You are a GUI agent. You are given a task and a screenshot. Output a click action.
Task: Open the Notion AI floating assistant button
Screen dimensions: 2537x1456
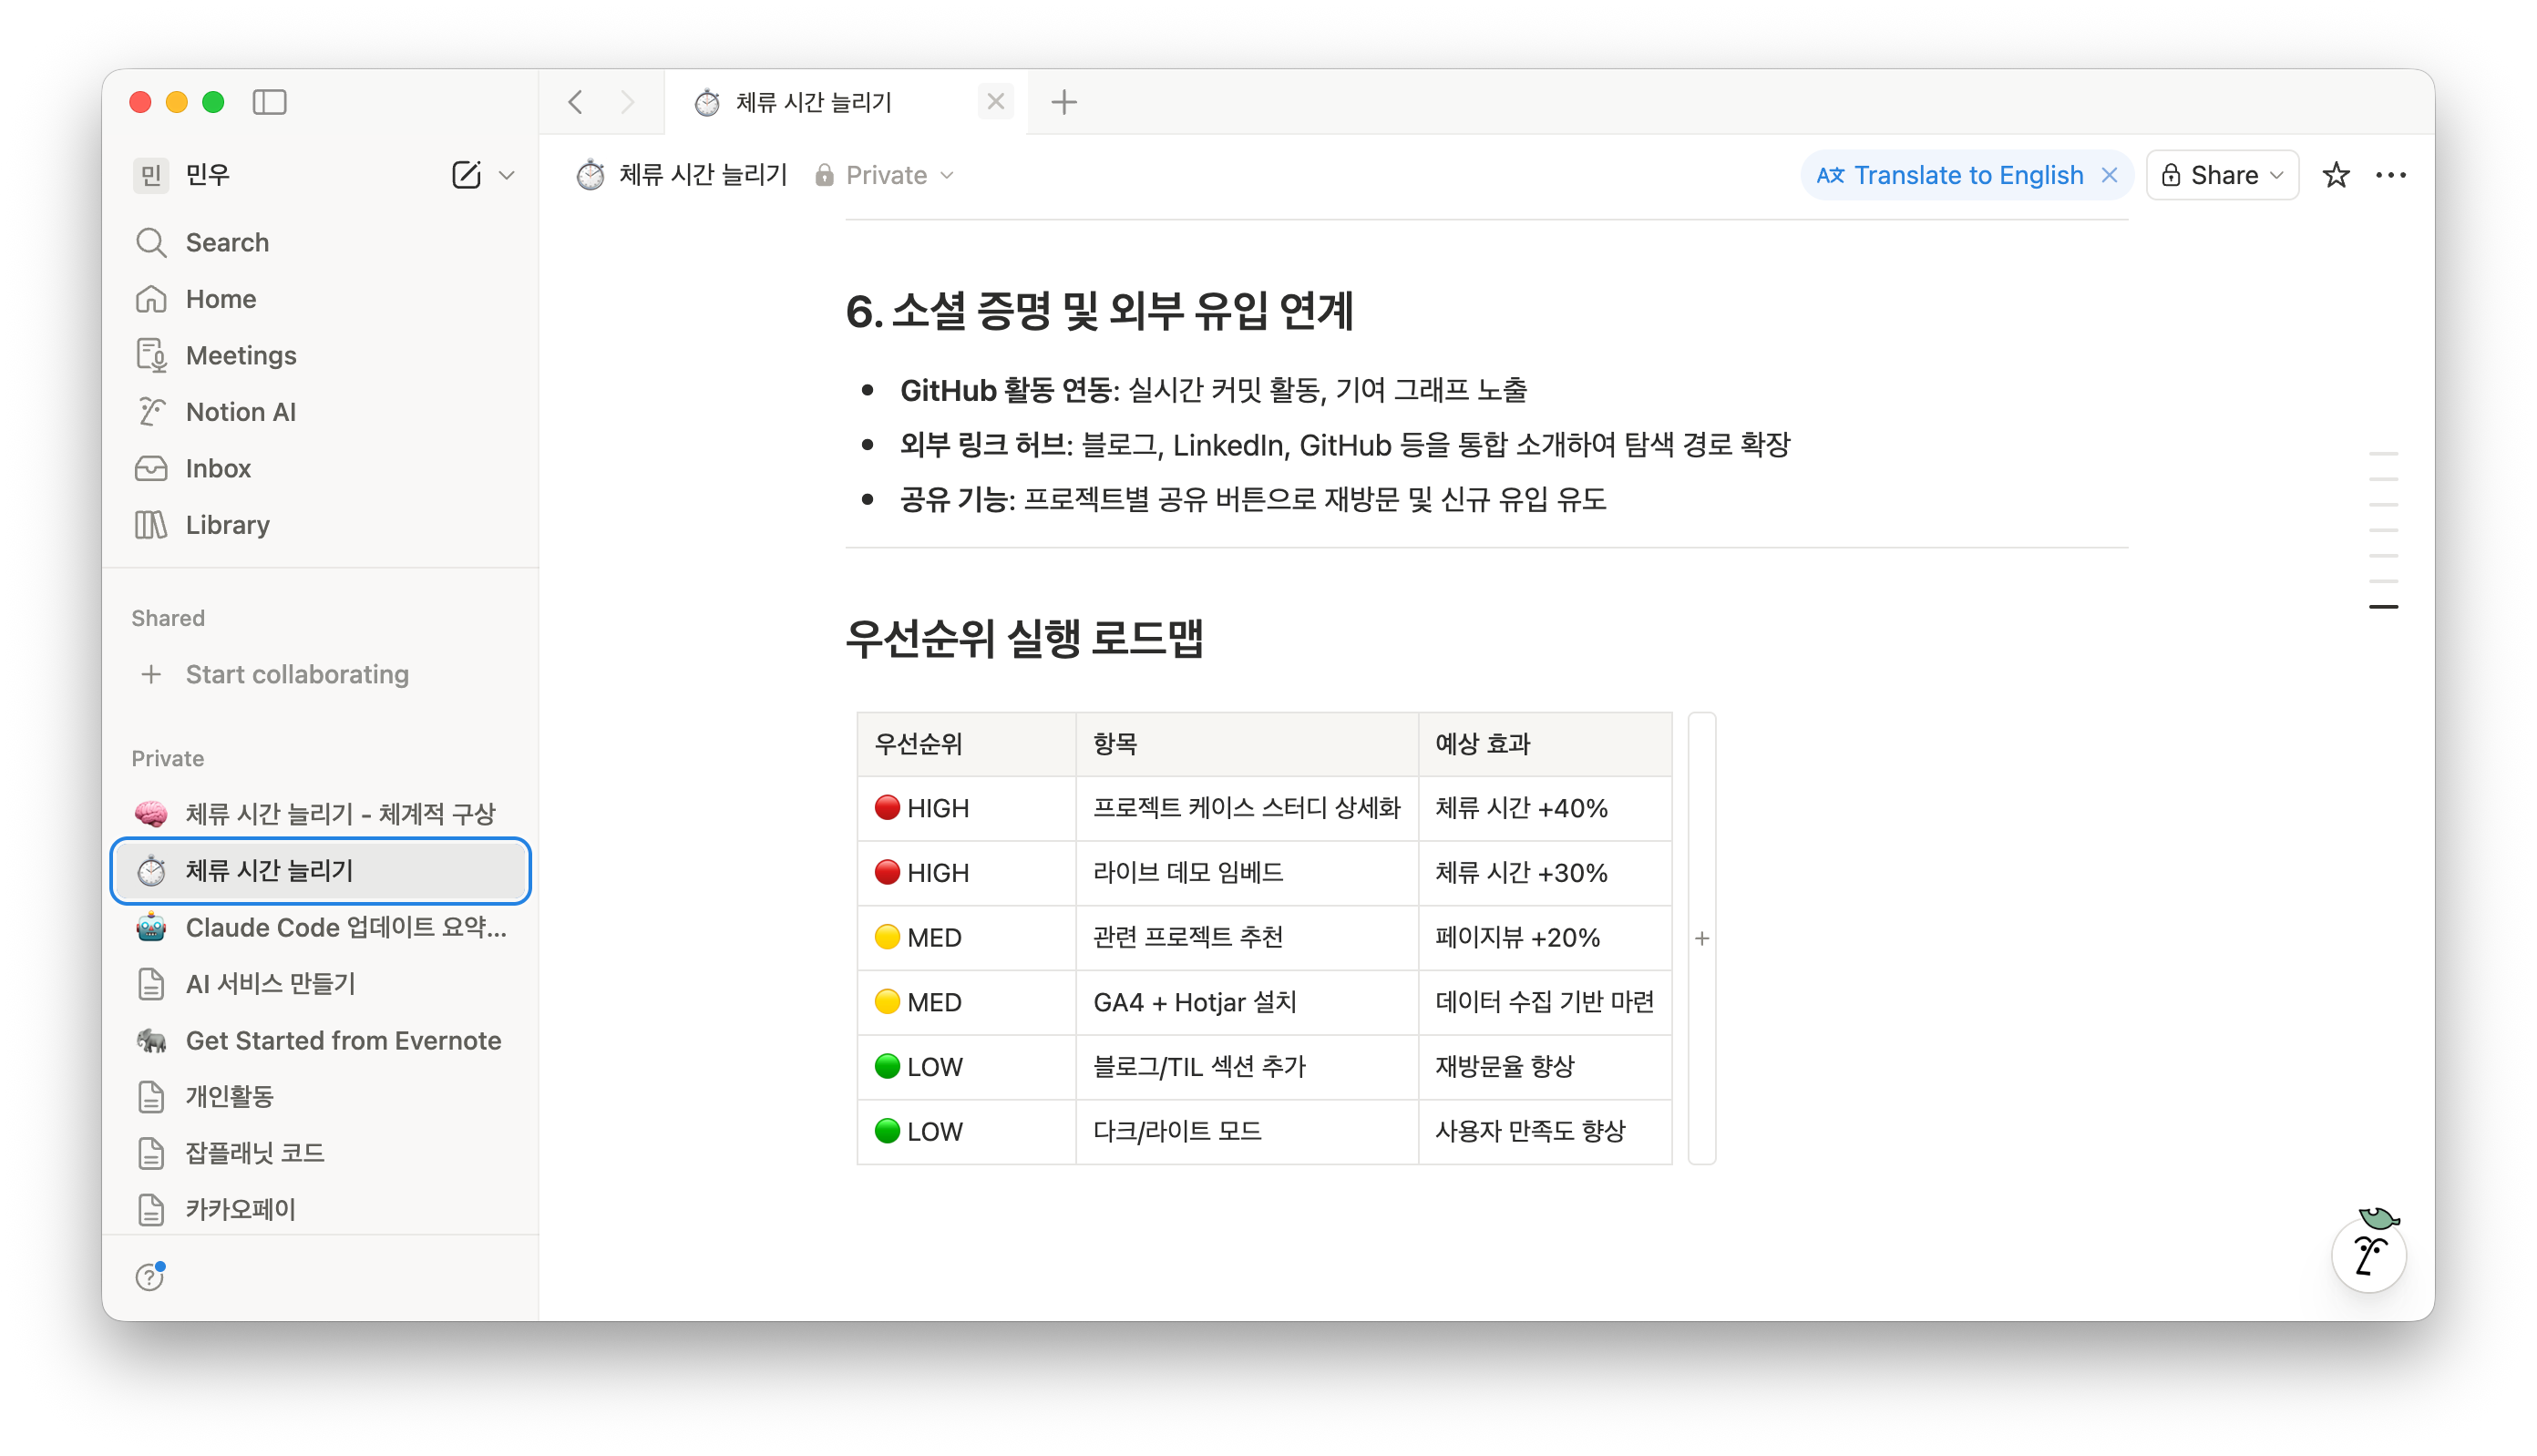tap(2368, 1254)
